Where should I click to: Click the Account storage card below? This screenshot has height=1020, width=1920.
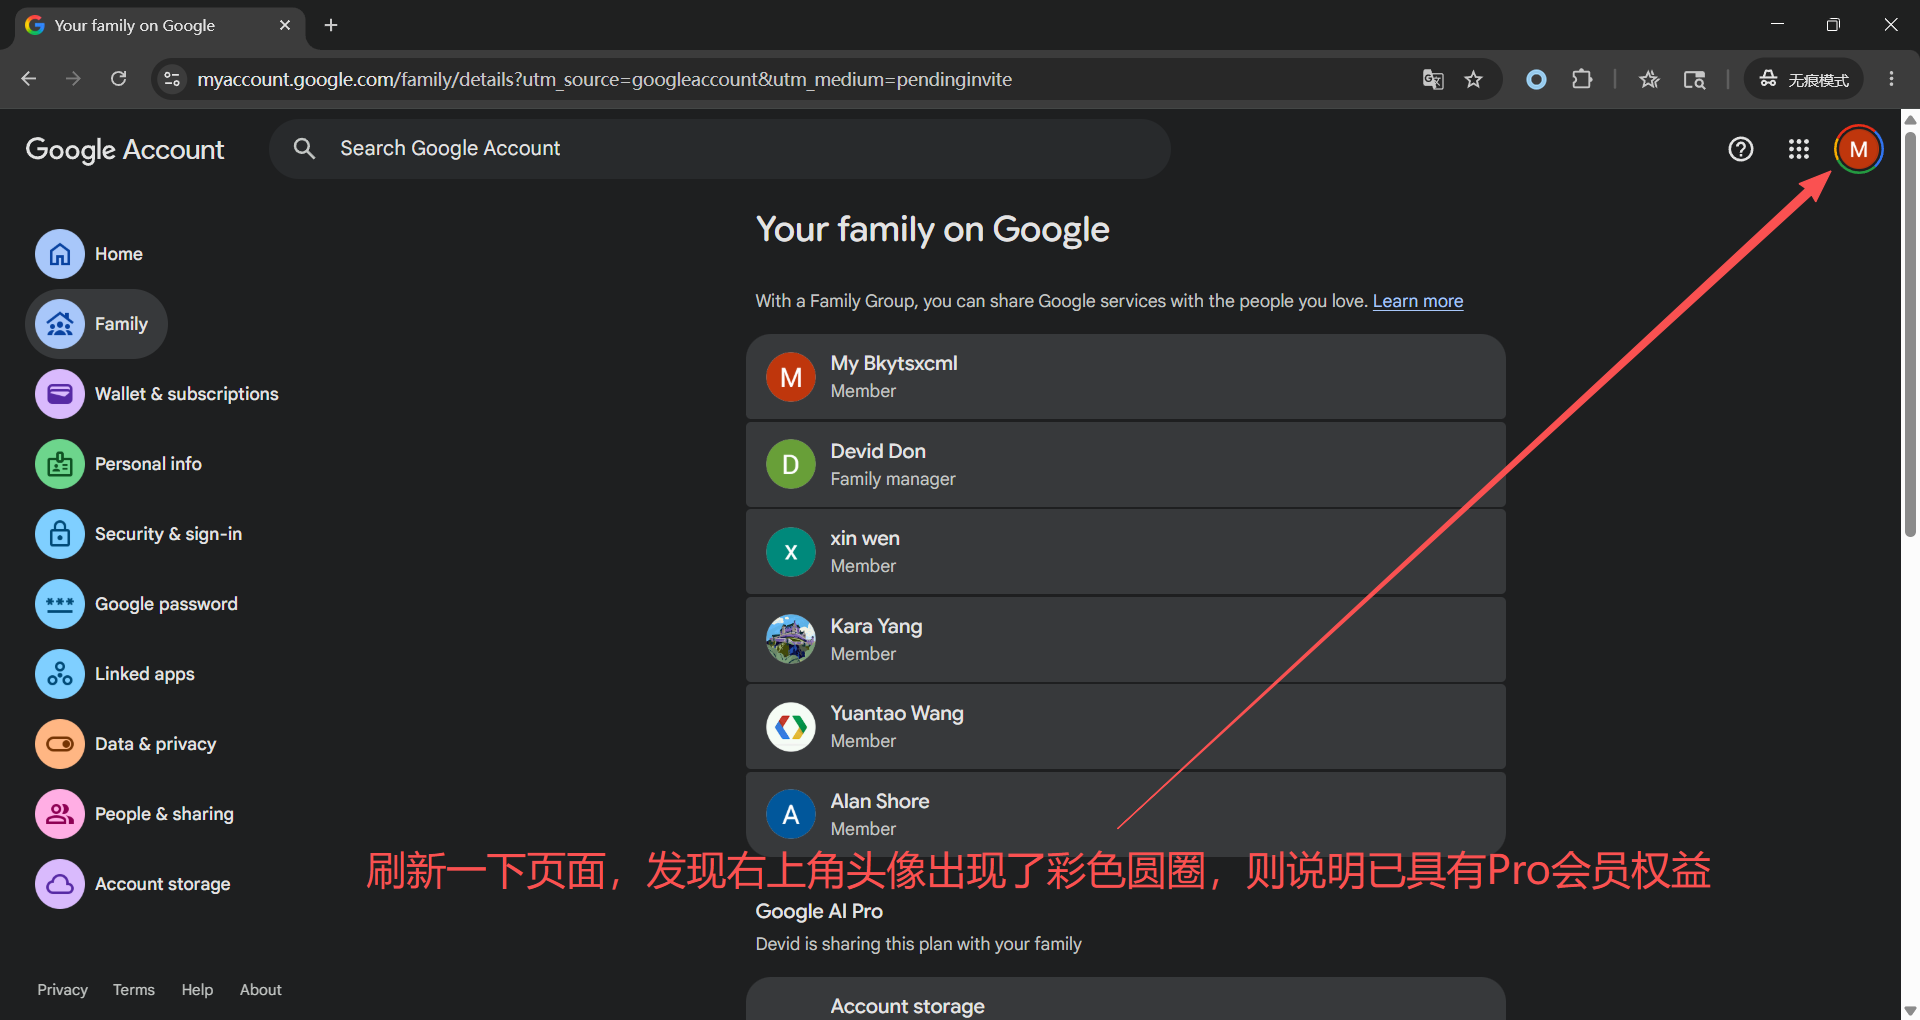[1126, 999]
